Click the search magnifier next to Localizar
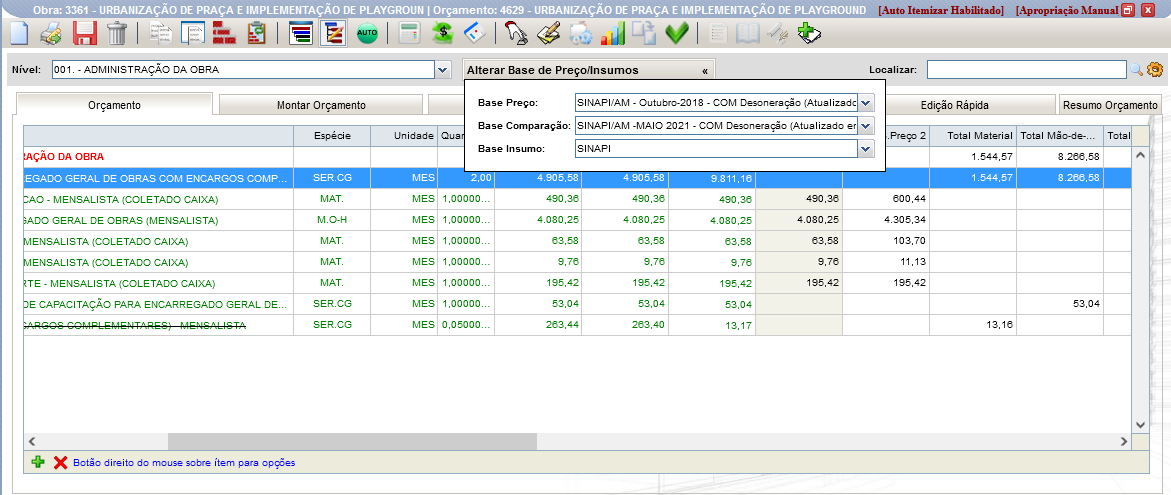The width and height of the screenshot is (1171, 495). click(x=1137, y=69)
